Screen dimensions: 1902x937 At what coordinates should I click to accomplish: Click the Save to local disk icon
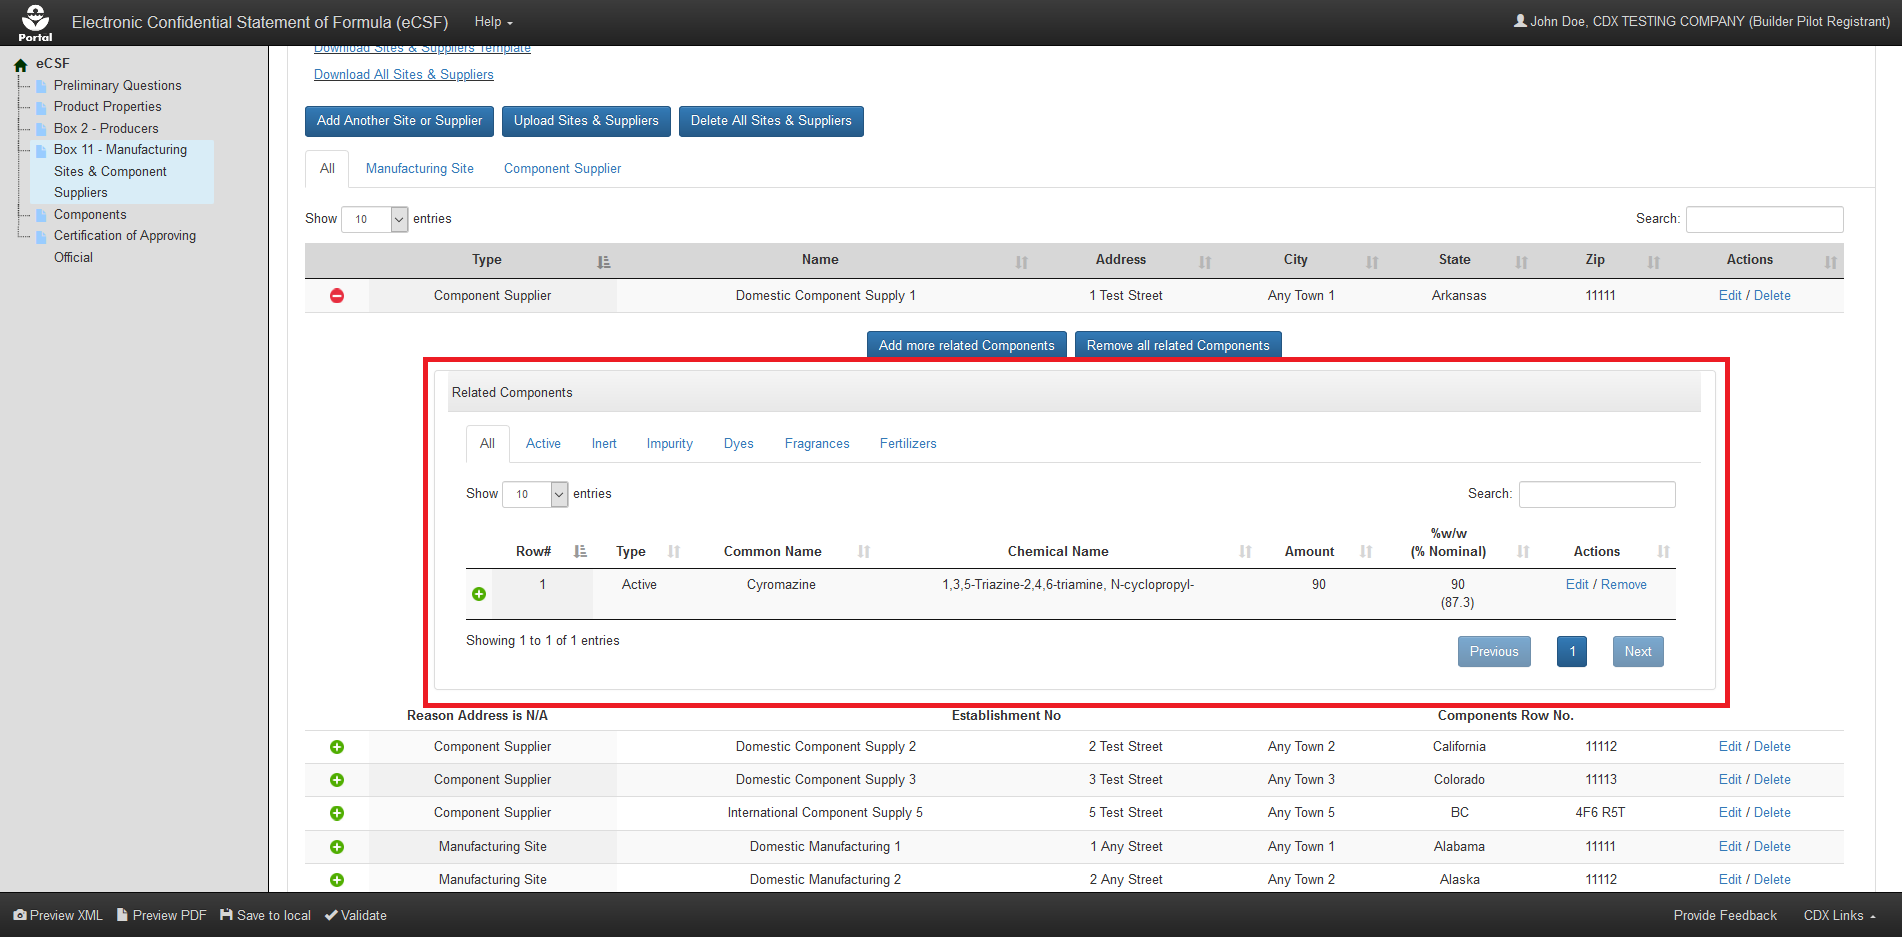tap(226, 915)
